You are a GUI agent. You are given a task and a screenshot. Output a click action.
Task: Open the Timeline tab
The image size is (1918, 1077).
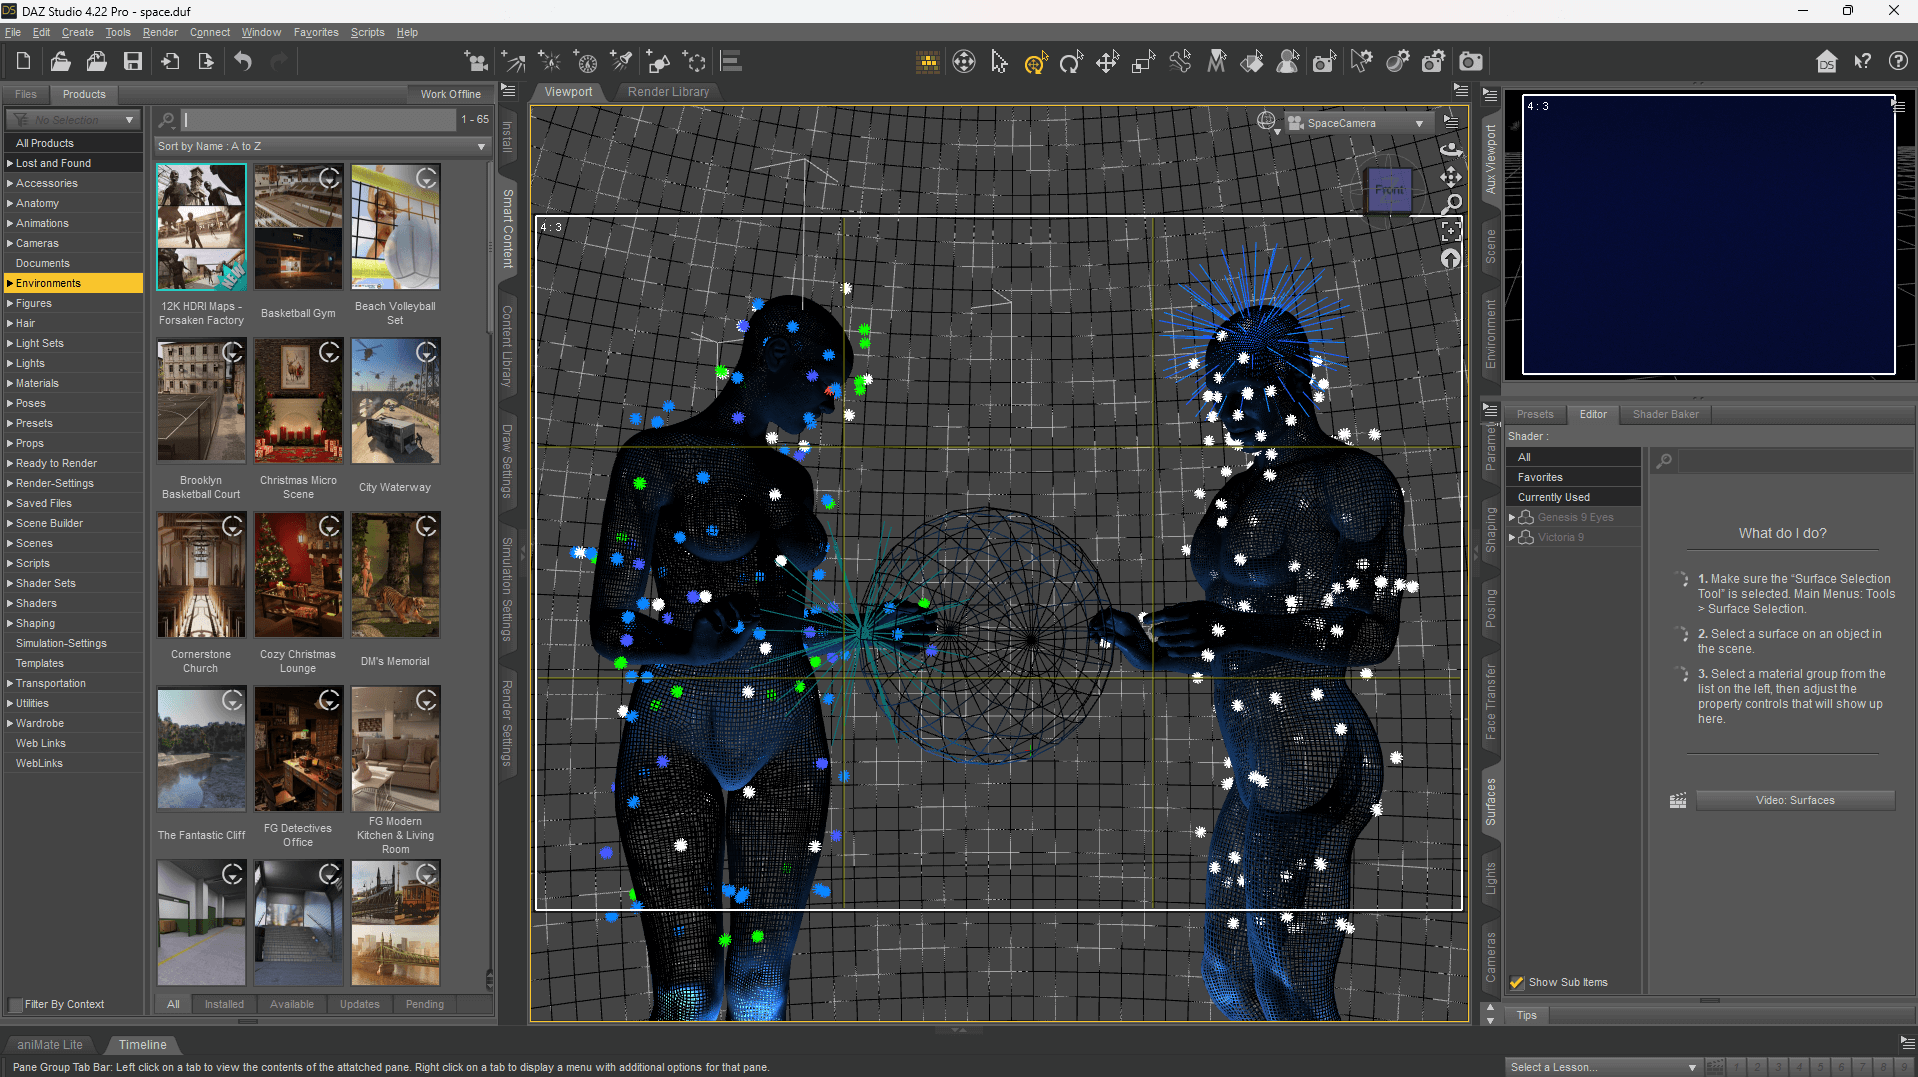tap(143, 1044)
